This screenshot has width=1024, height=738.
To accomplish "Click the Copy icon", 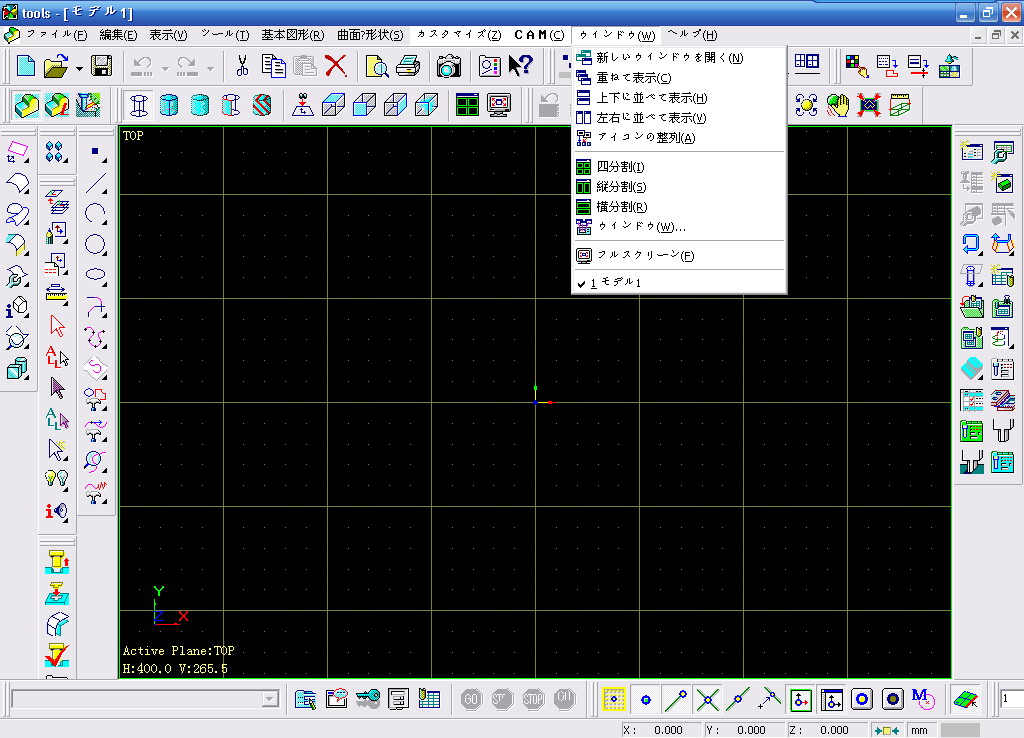I will click(x=273, y=66).
